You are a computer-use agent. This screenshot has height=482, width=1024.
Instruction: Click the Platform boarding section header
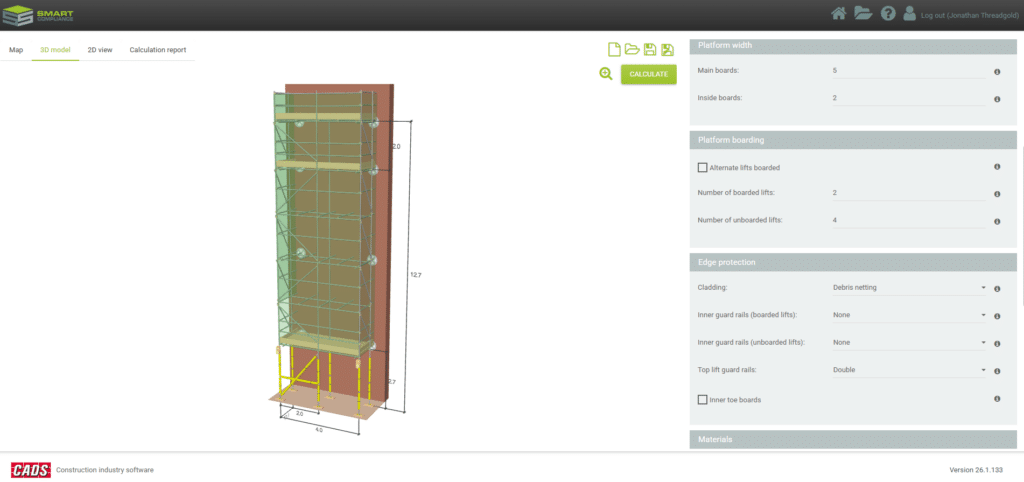coord(853,140)
